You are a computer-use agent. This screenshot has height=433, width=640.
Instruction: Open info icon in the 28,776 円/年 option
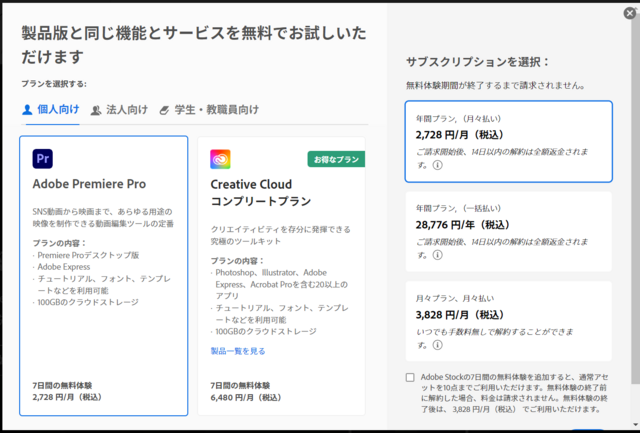click(438, 255)
